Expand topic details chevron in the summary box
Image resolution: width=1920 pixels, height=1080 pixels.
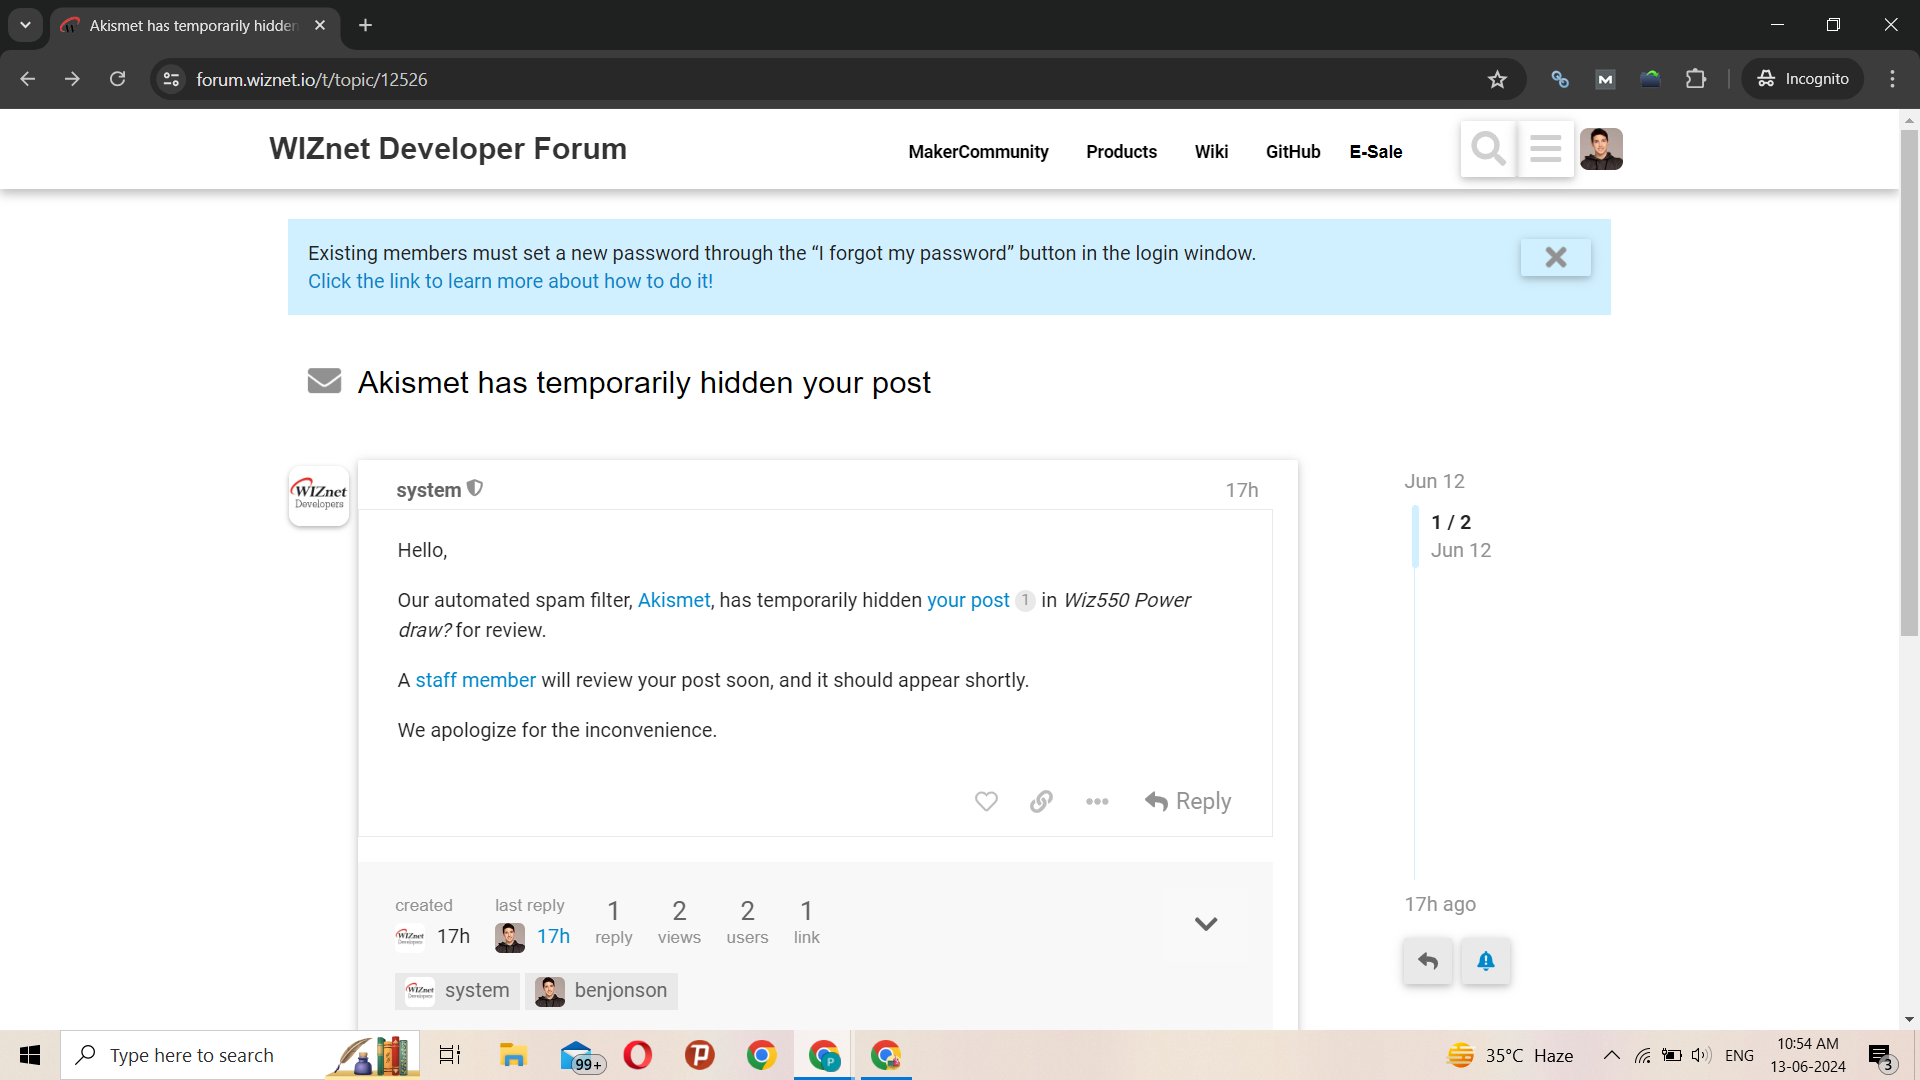pos(1206,923)
